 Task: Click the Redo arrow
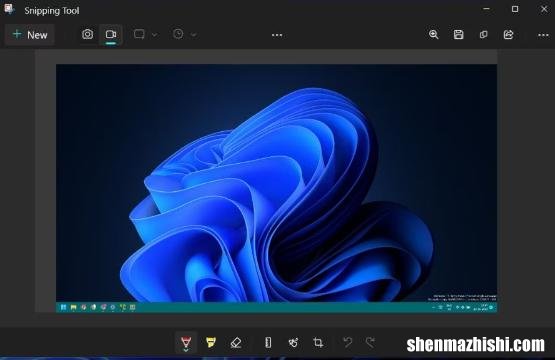[370, 342]
